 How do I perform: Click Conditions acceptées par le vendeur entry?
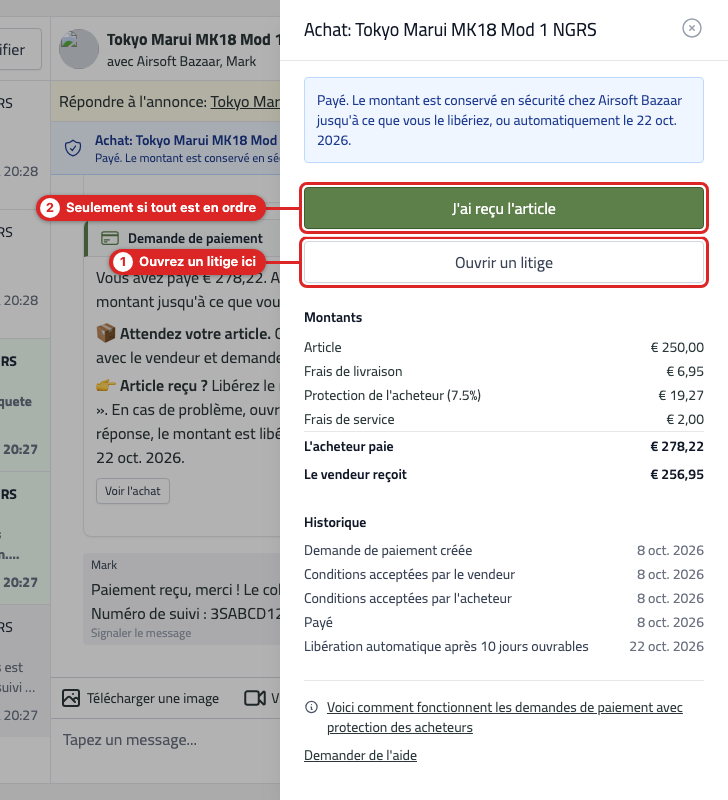[504, 574]
